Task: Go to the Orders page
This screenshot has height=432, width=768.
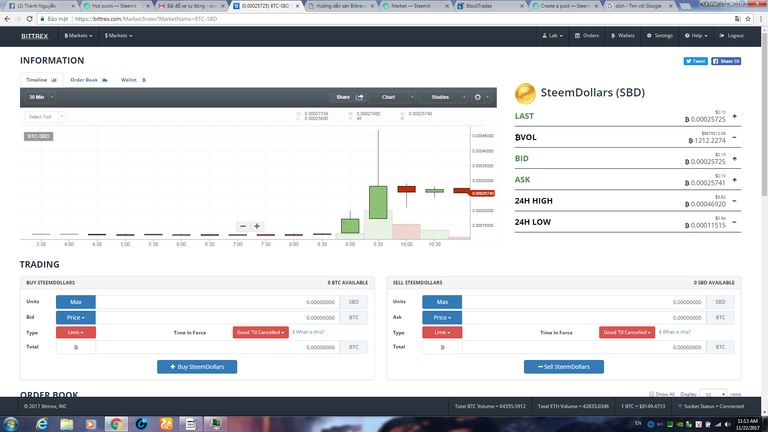Action: (587, 36)
